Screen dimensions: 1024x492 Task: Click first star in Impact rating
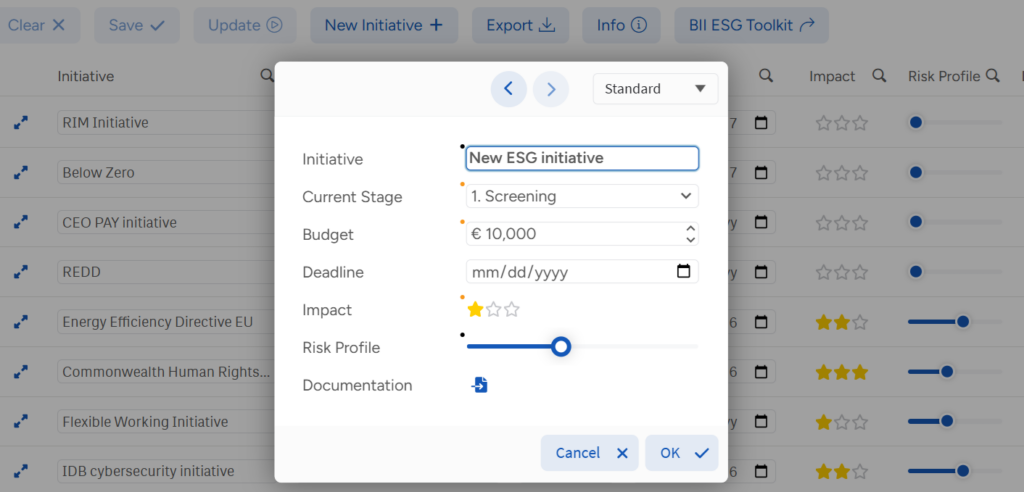coord(475,310)
